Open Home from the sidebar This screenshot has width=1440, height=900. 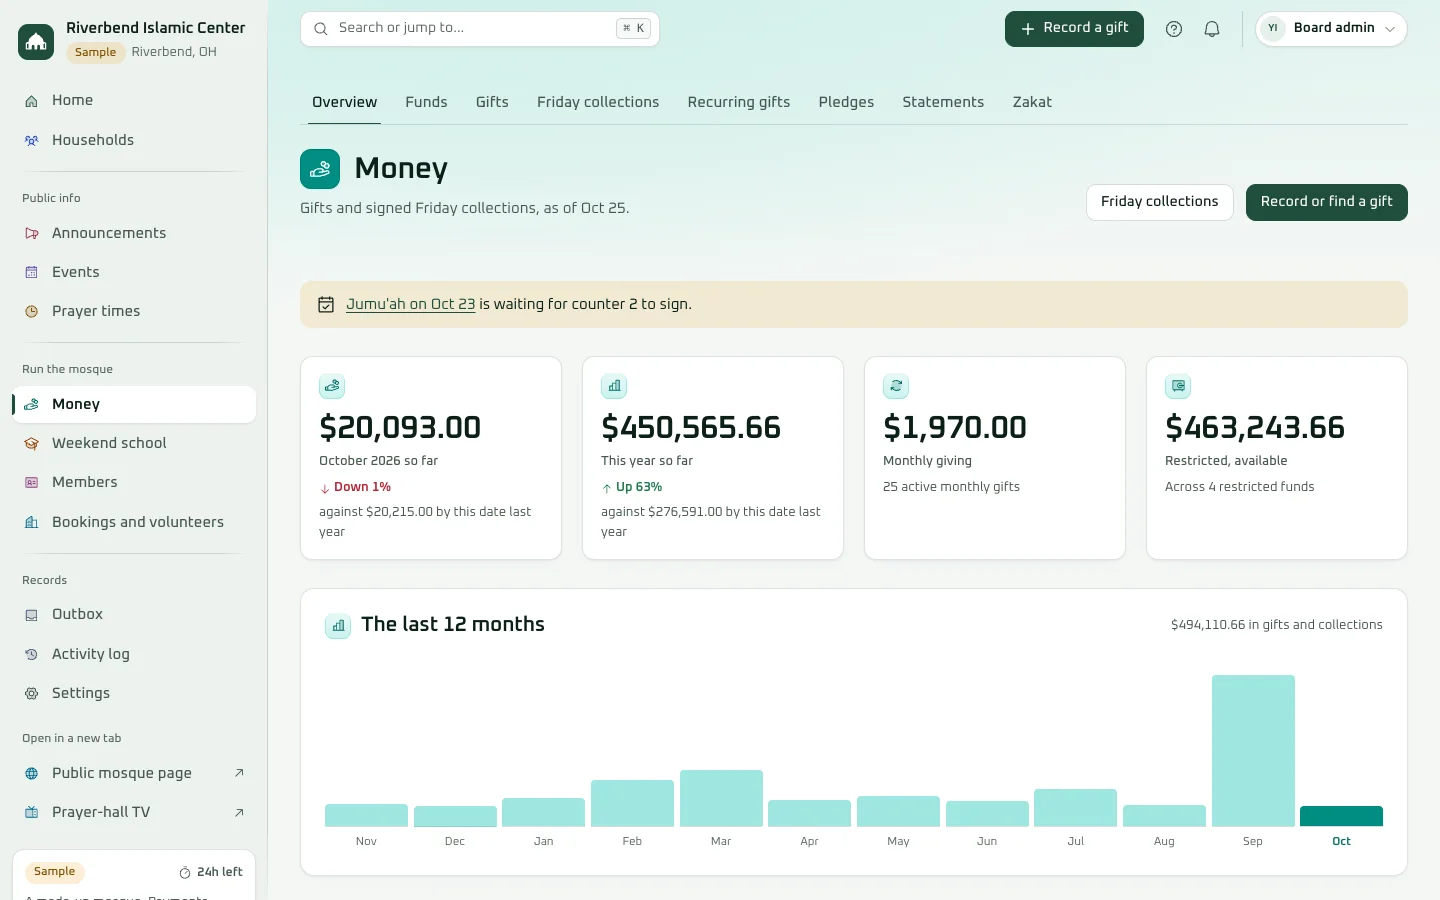[134, 100]
